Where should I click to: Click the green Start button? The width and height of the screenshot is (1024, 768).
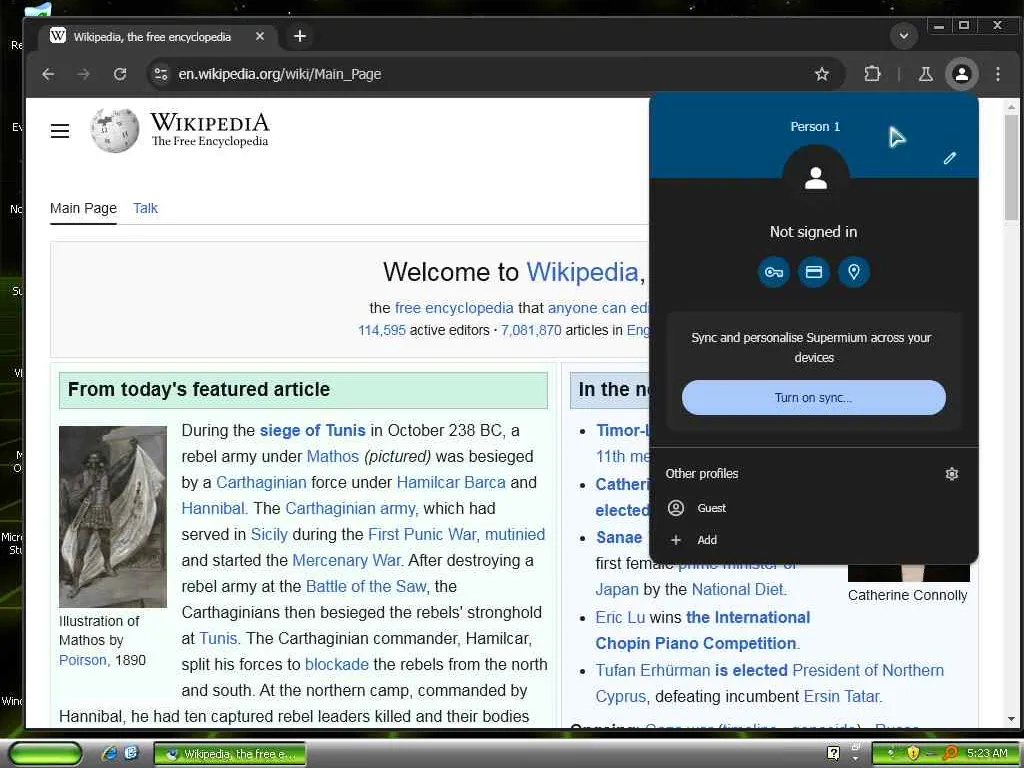click(44, 754)
